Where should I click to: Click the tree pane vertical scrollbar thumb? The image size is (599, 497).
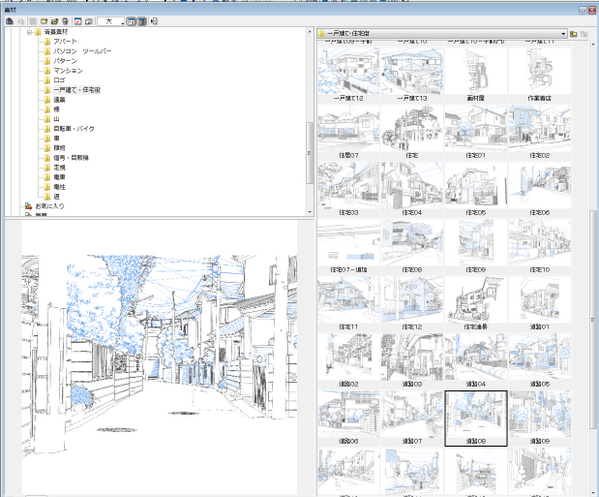pyautogui.click(x=310, y=153)
